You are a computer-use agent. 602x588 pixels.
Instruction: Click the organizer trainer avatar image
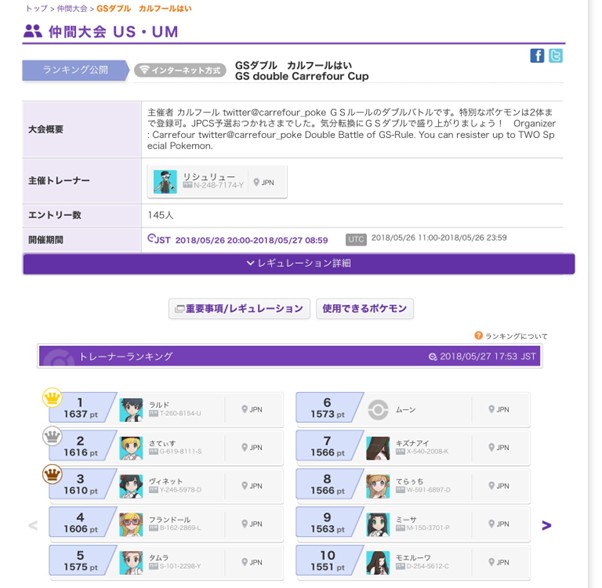165,182
